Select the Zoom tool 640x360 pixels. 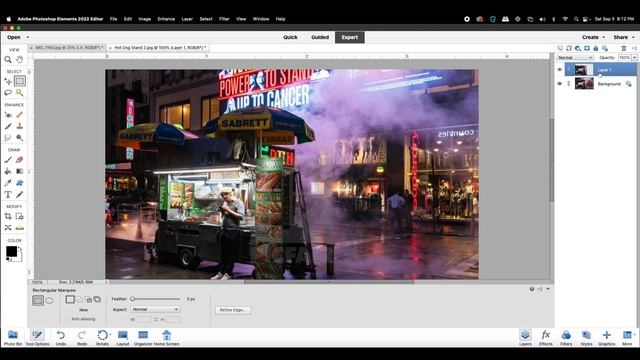coord(8,60)
